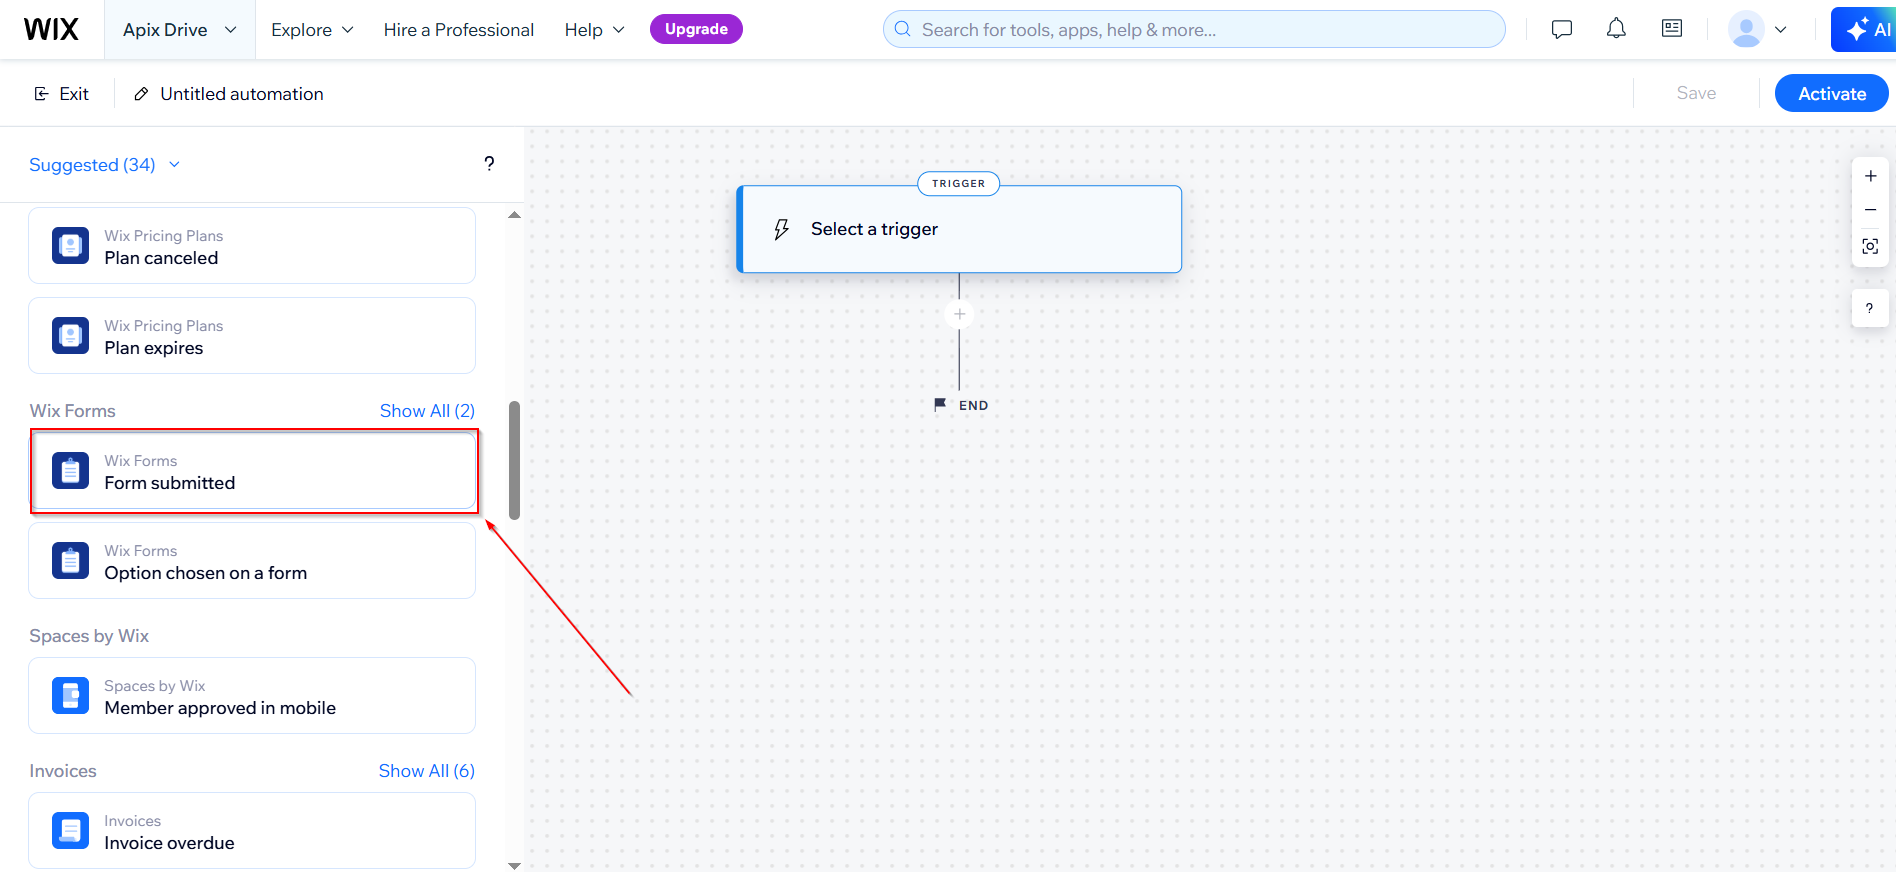Click the Form submitted Wix Forms icon
Image resolution: width=1896 pixels, height=872 pixels.
pyautogui.click(x=70, y=471)
